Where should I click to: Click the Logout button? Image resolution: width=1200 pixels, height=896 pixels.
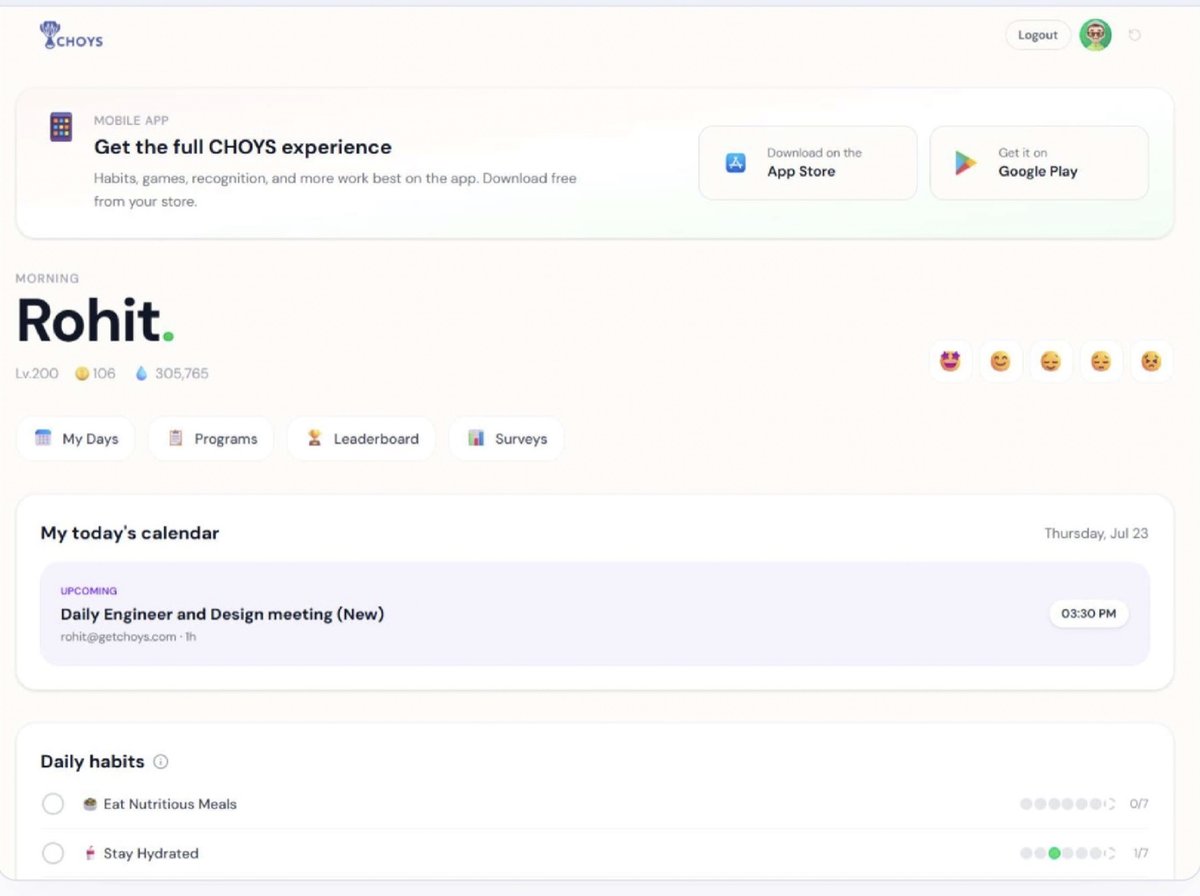point(1037,35)
